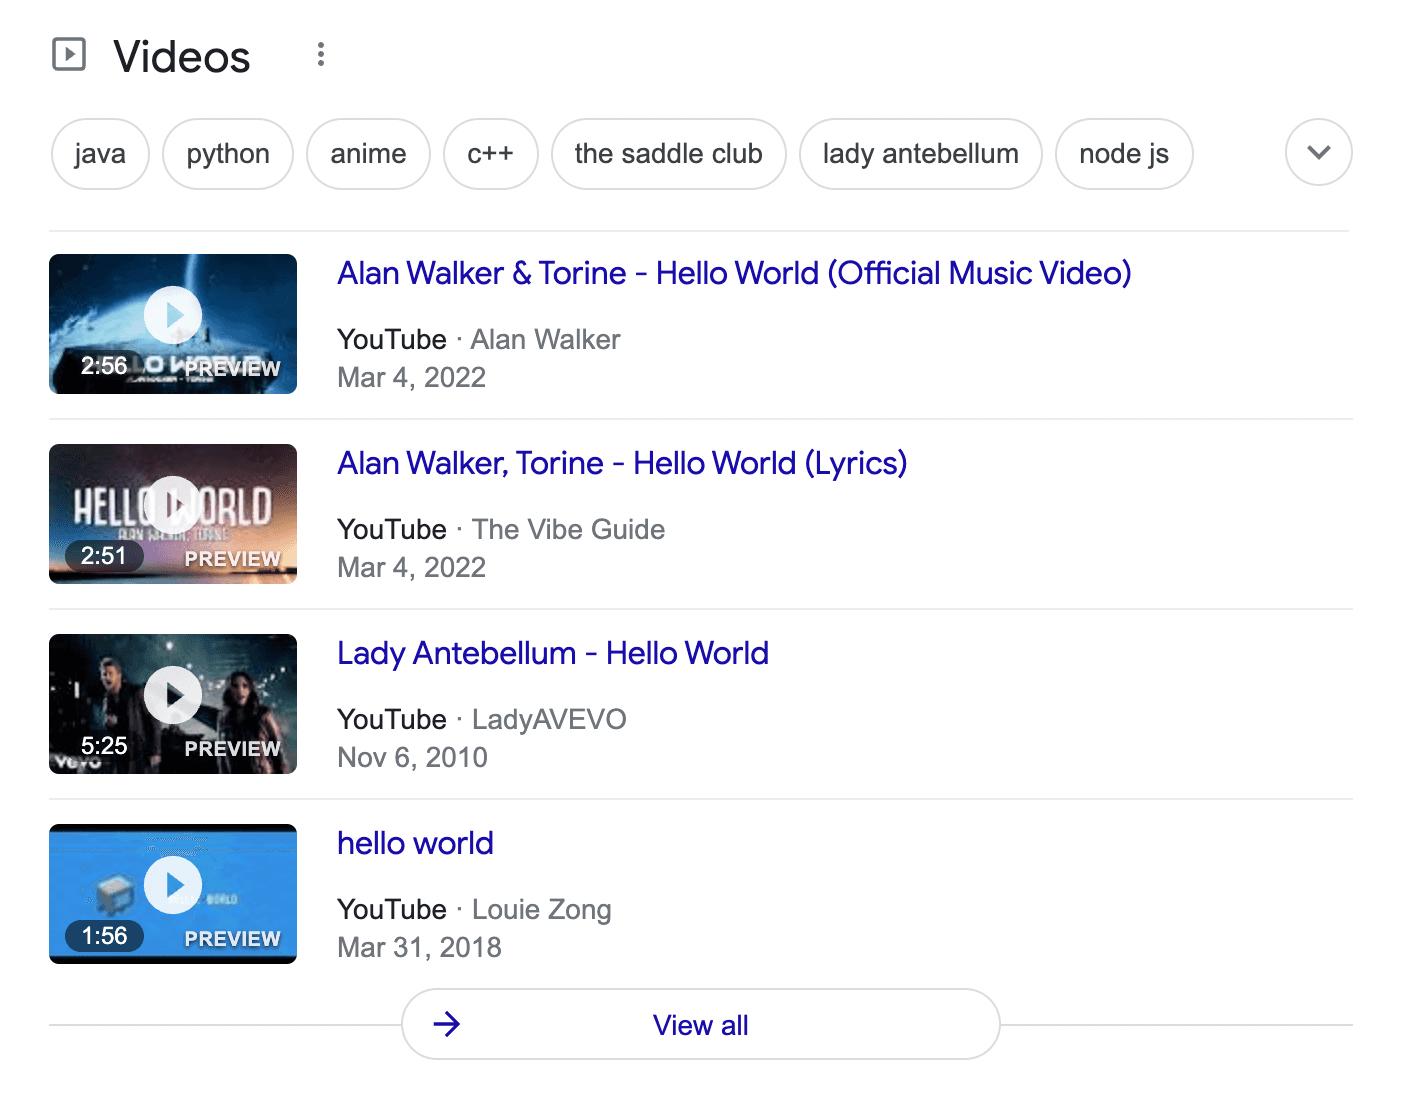
Task: Play the Hello World Lyrics video thumbnail
Action: [173, 514]
